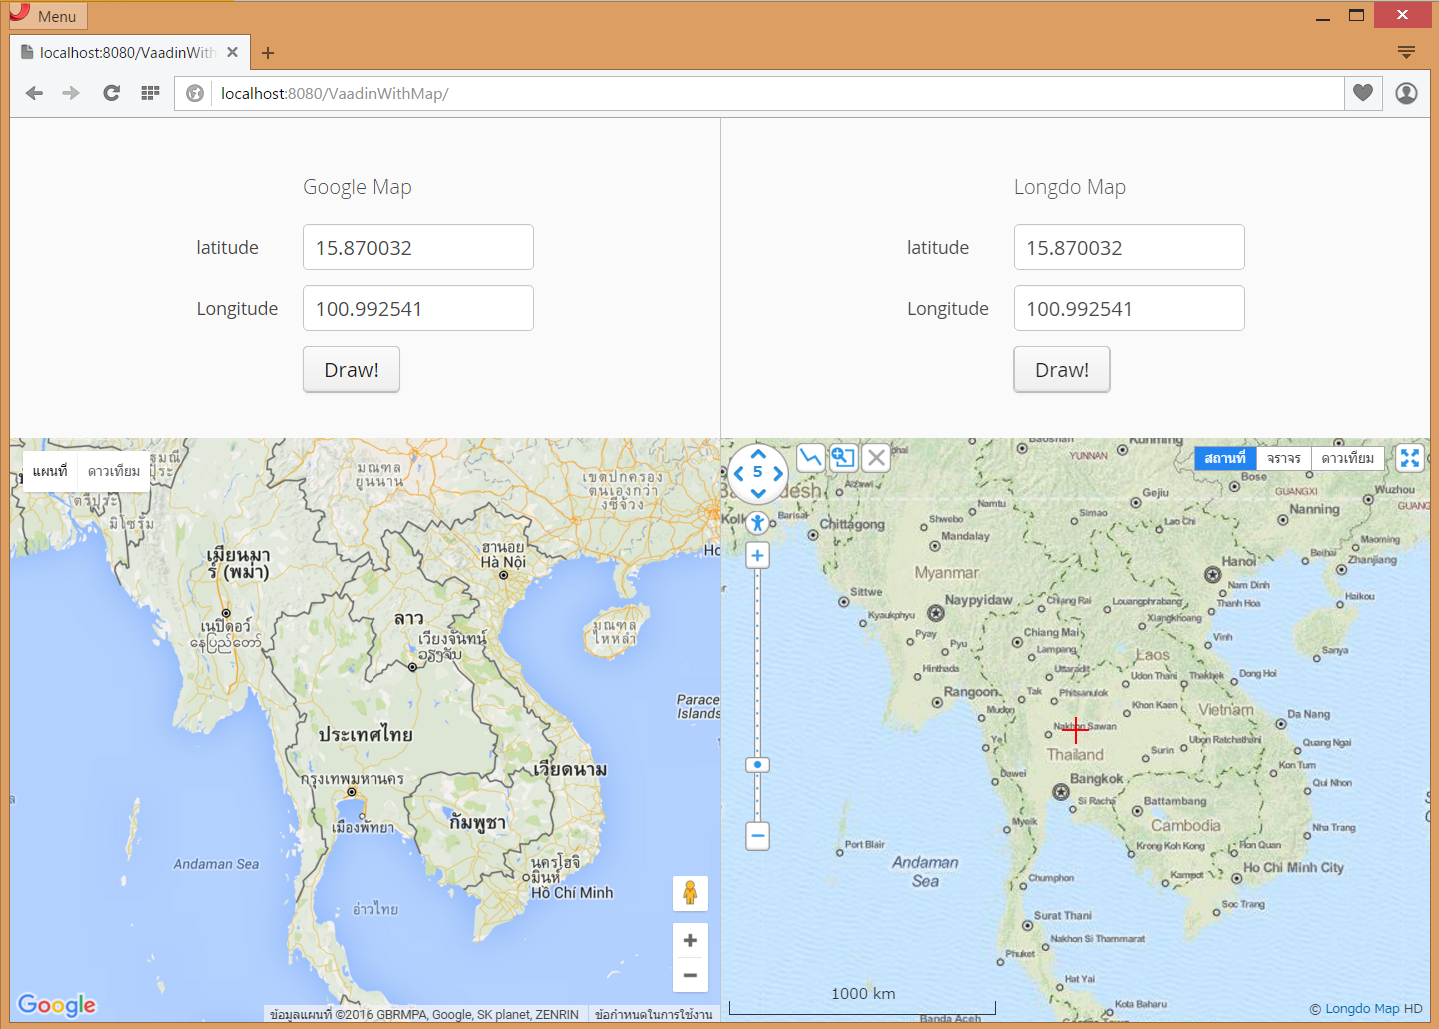This screenshot has height=1029, width=1439.
Task: Click Ho Chi Minh City label on Longdo map
Action: [x=1293, y=867]
